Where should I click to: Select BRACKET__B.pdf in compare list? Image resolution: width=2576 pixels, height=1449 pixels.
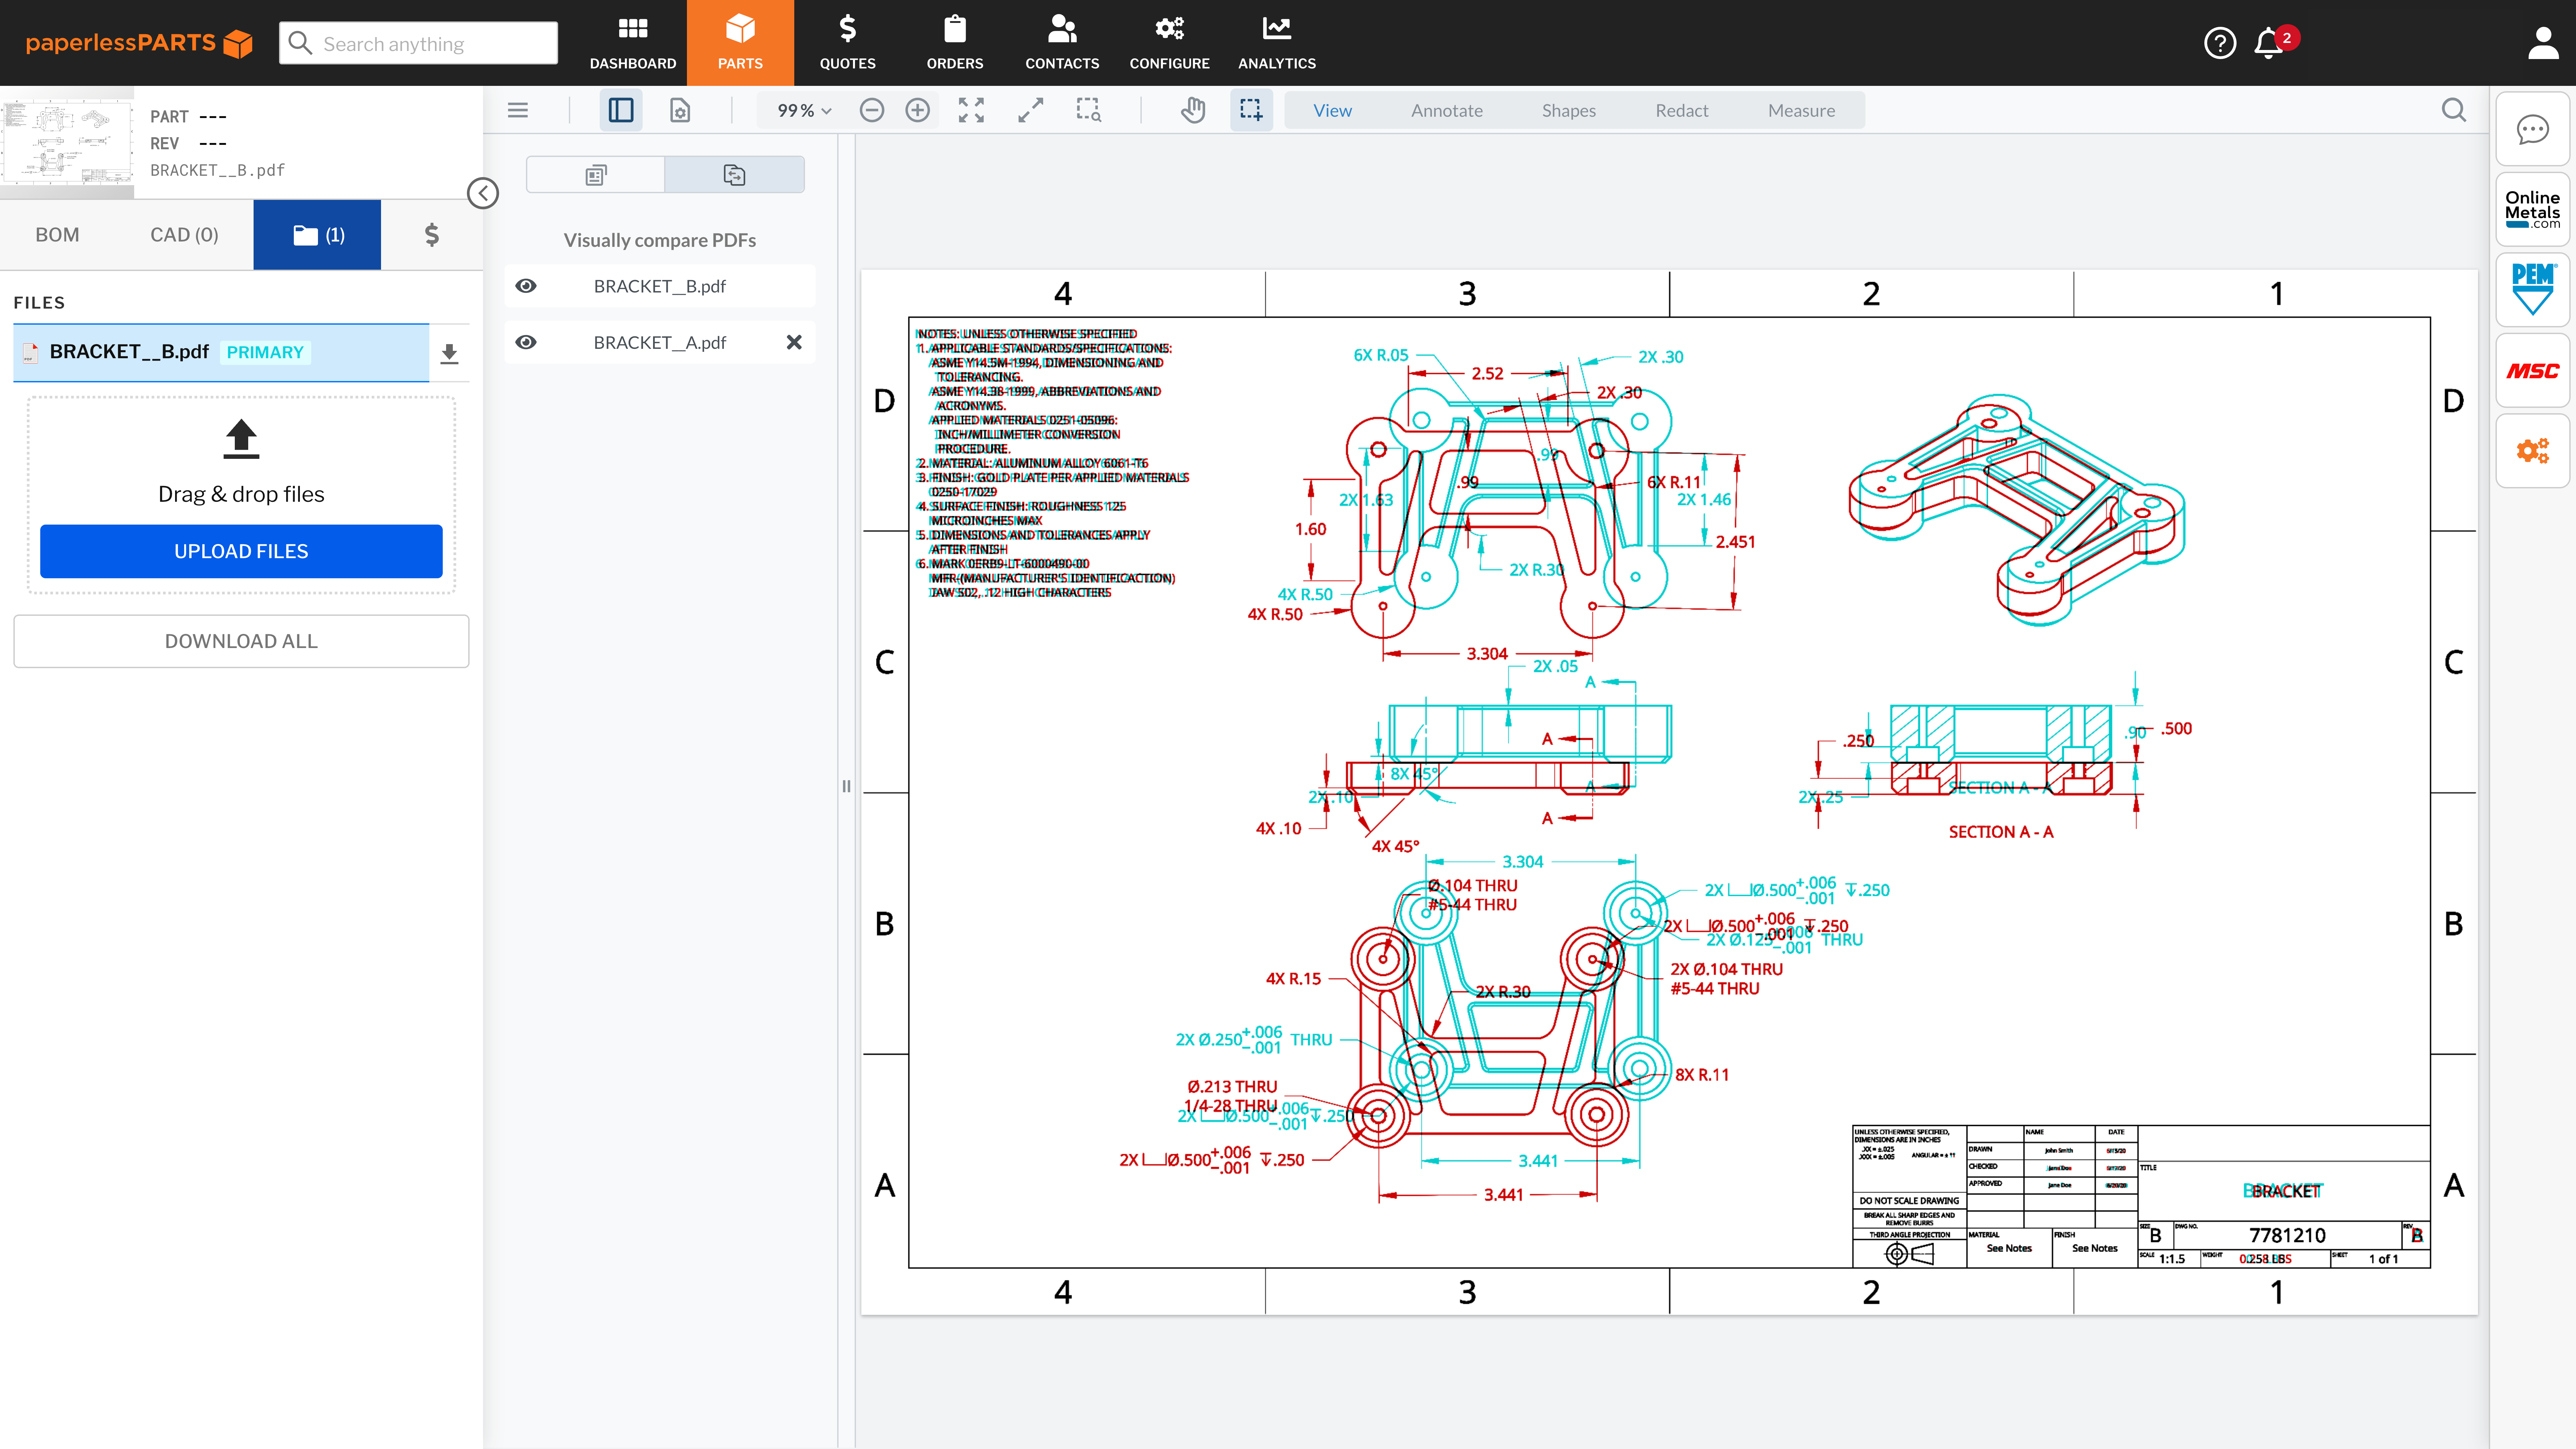coord(660,286)
